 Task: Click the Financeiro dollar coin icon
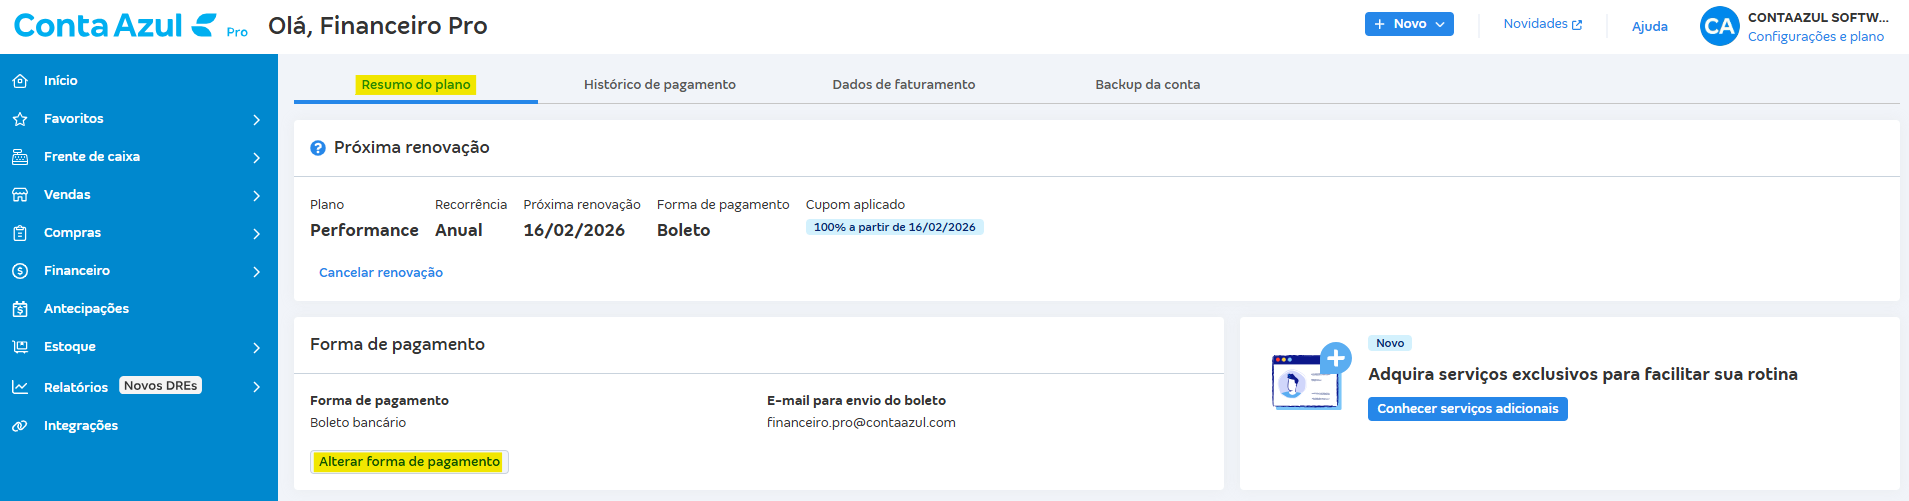20,271
